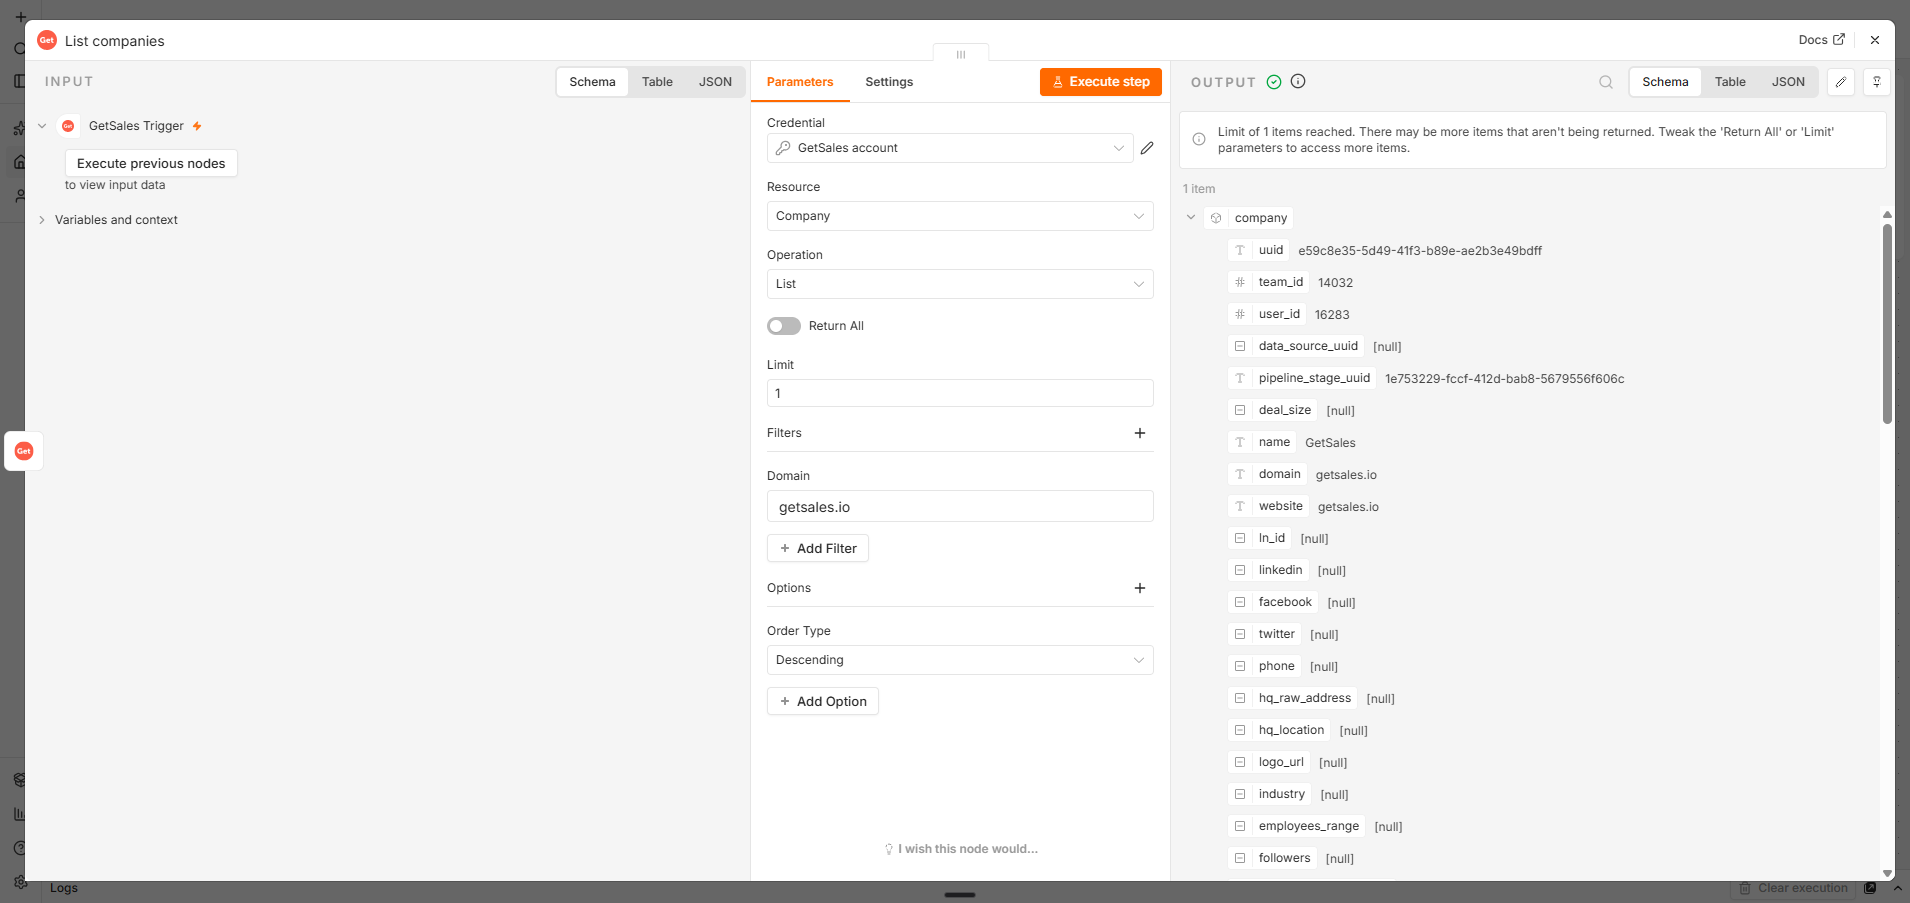Click the GetSales Trigger node icon
Image resolution: width=1910 pixels, height=903 pixels.
(68, 126)
